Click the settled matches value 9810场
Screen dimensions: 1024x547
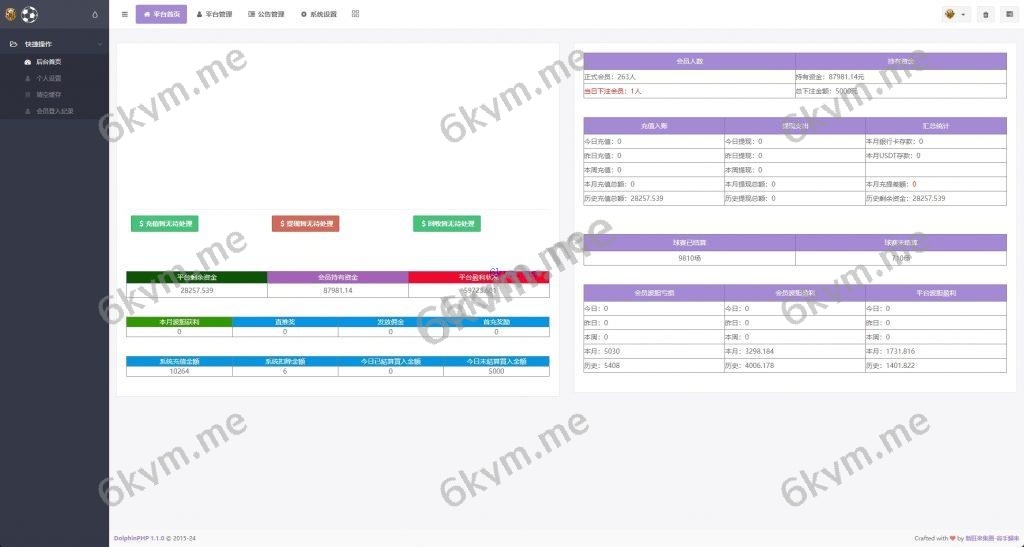(689, 258)
